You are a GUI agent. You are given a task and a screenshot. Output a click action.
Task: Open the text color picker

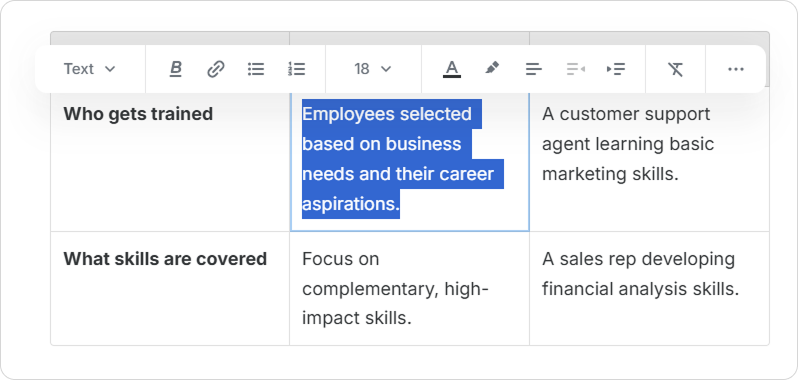[451, 69]
